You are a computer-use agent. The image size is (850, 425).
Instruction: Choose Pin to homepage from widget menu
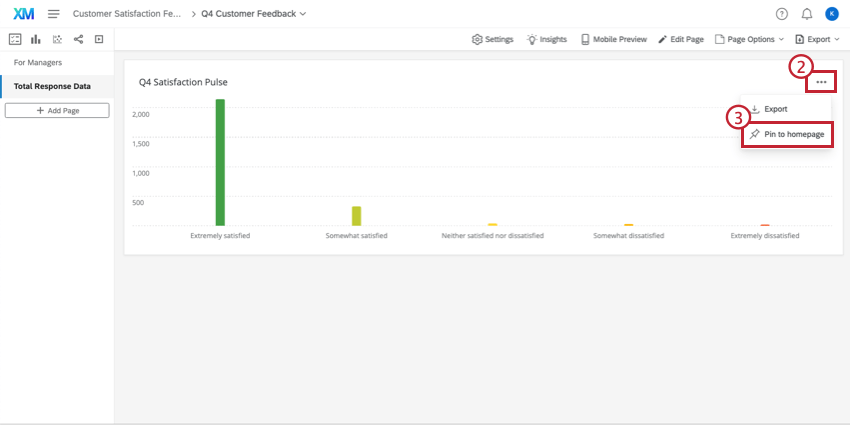(788, 134)
